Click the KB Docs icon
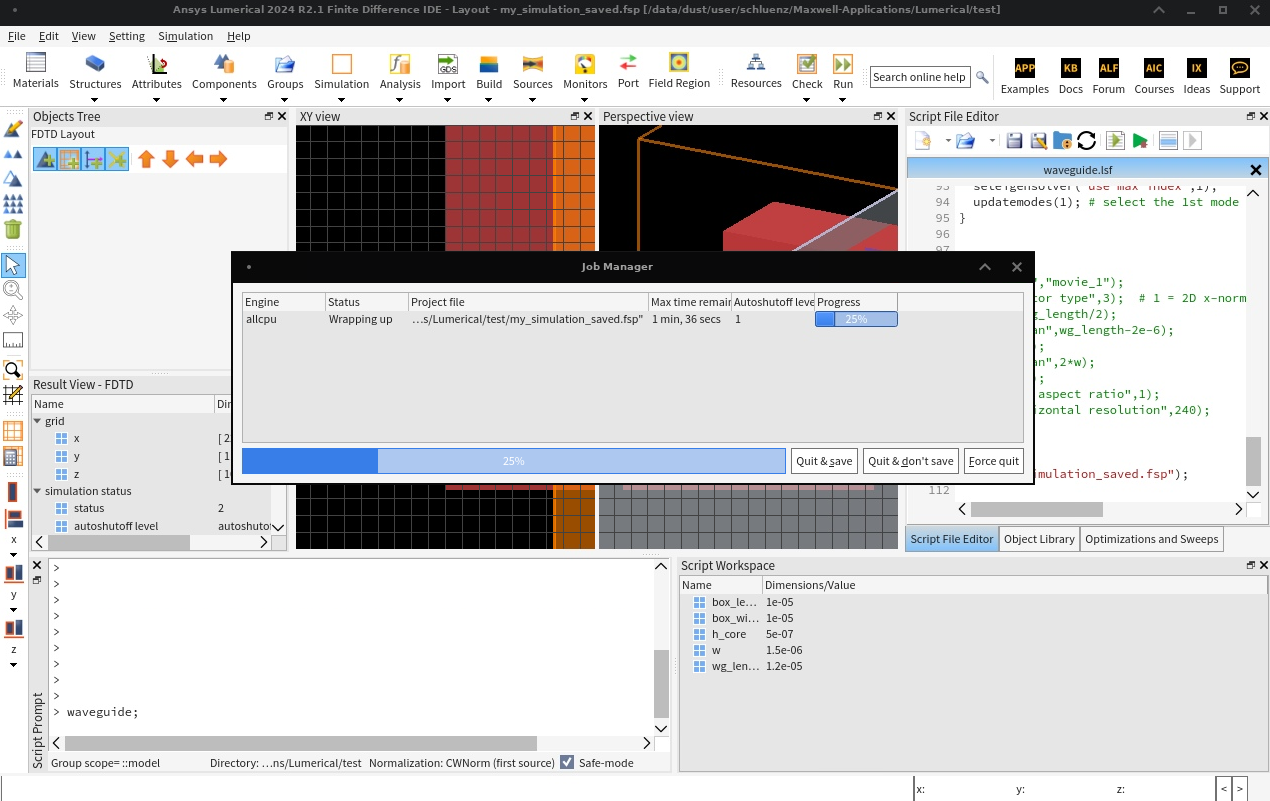The image size is (1270, 801). click(1070, 68)
